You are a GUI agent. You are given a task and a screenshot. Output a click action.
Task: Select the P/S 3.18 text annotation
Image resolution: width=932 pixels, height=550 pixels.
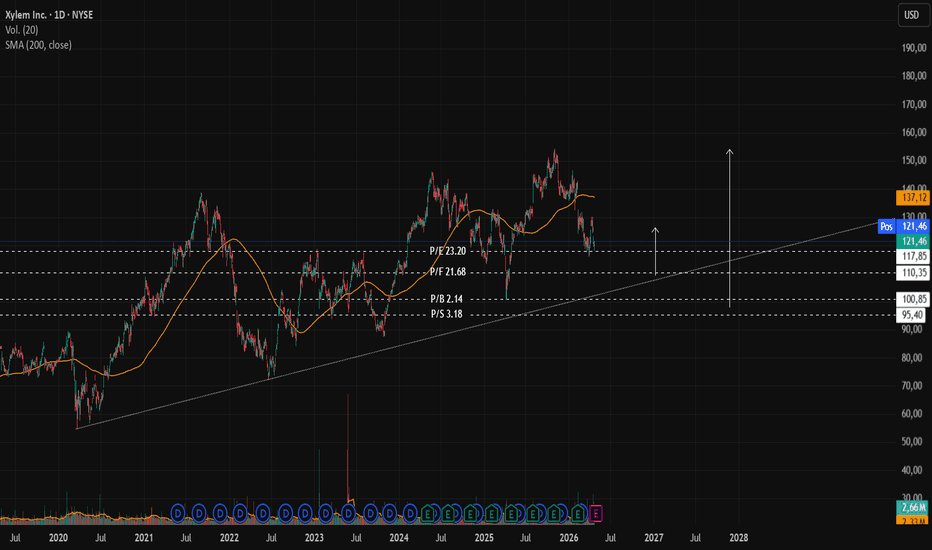click(x=446, y=315)
